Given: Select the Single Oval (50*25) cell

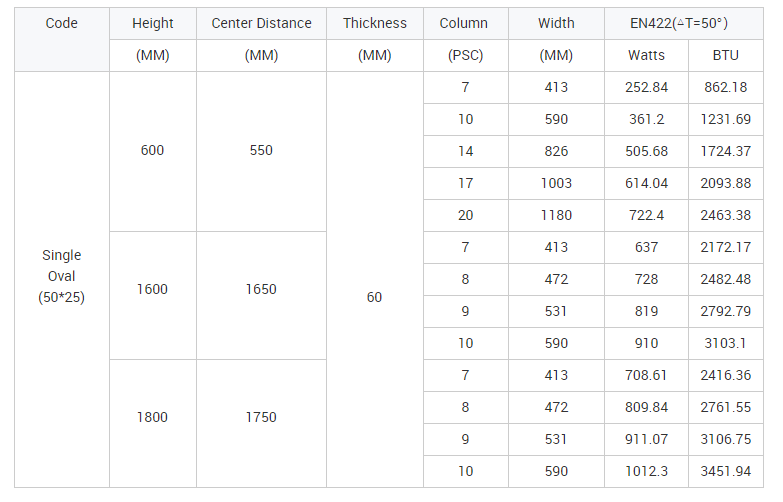Looking at the screenshot, I should pos(61,279).
